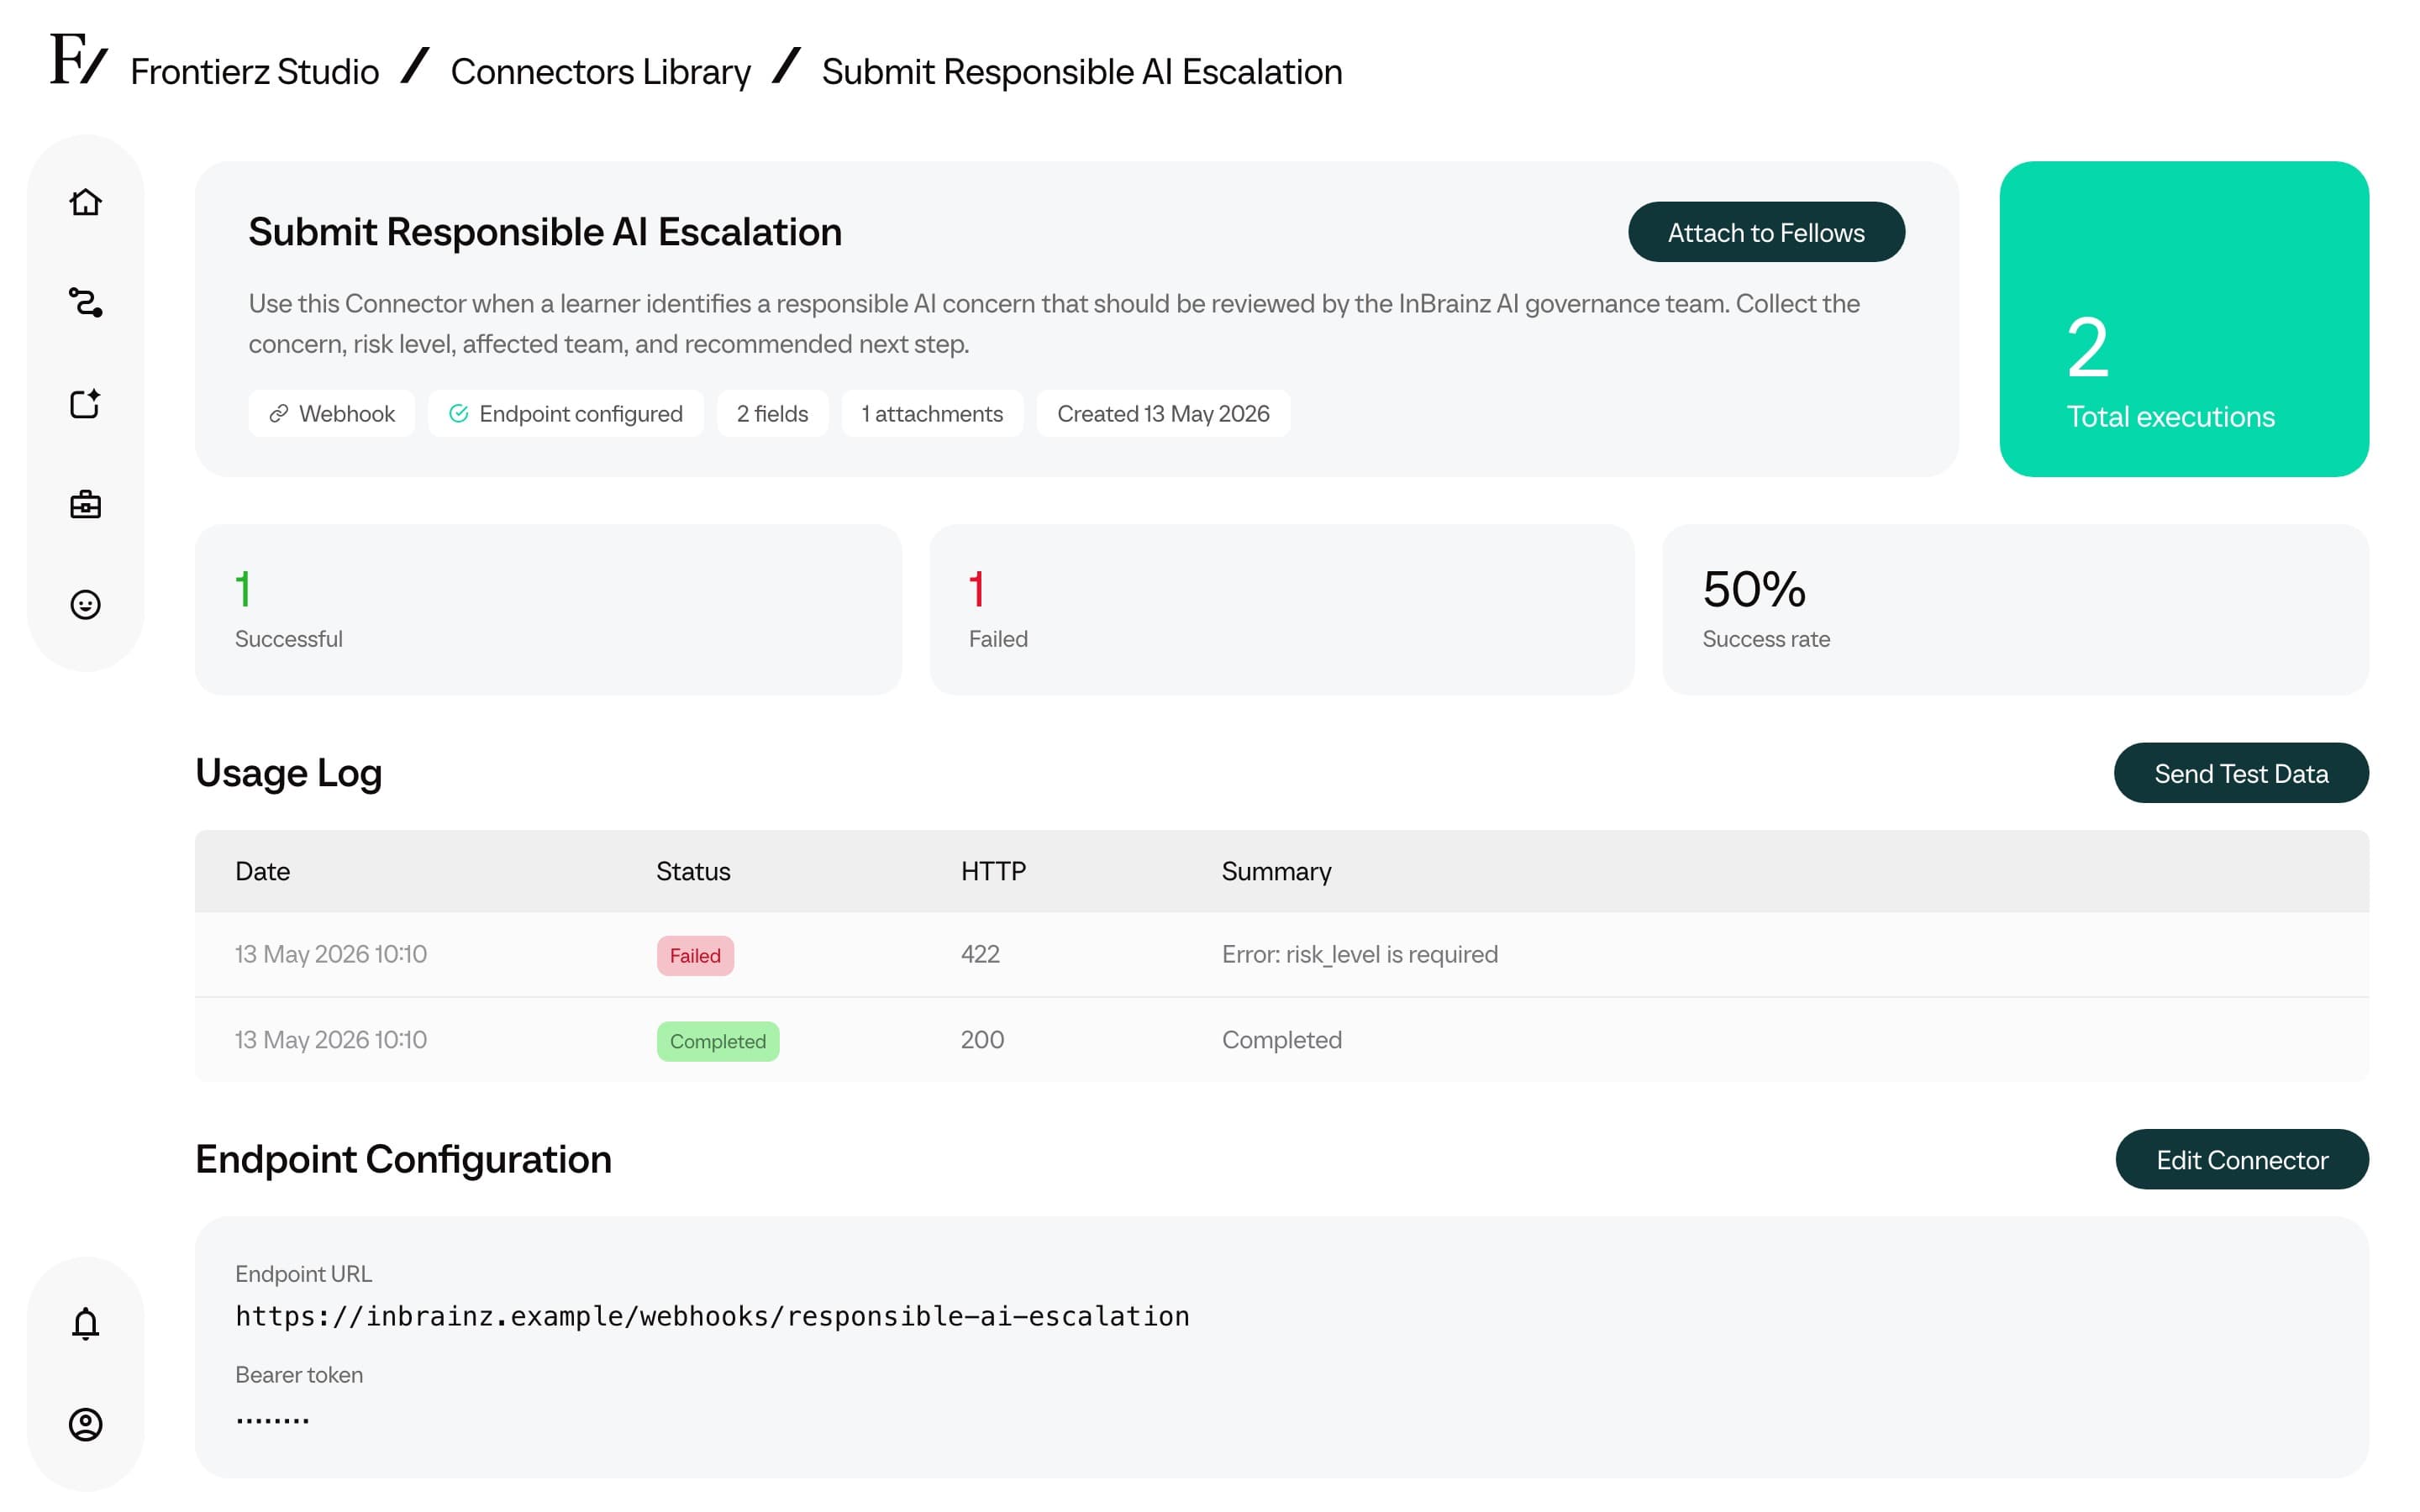Click the HTTP column header
Screen dimensions: 2420x1512
point(993,871)
